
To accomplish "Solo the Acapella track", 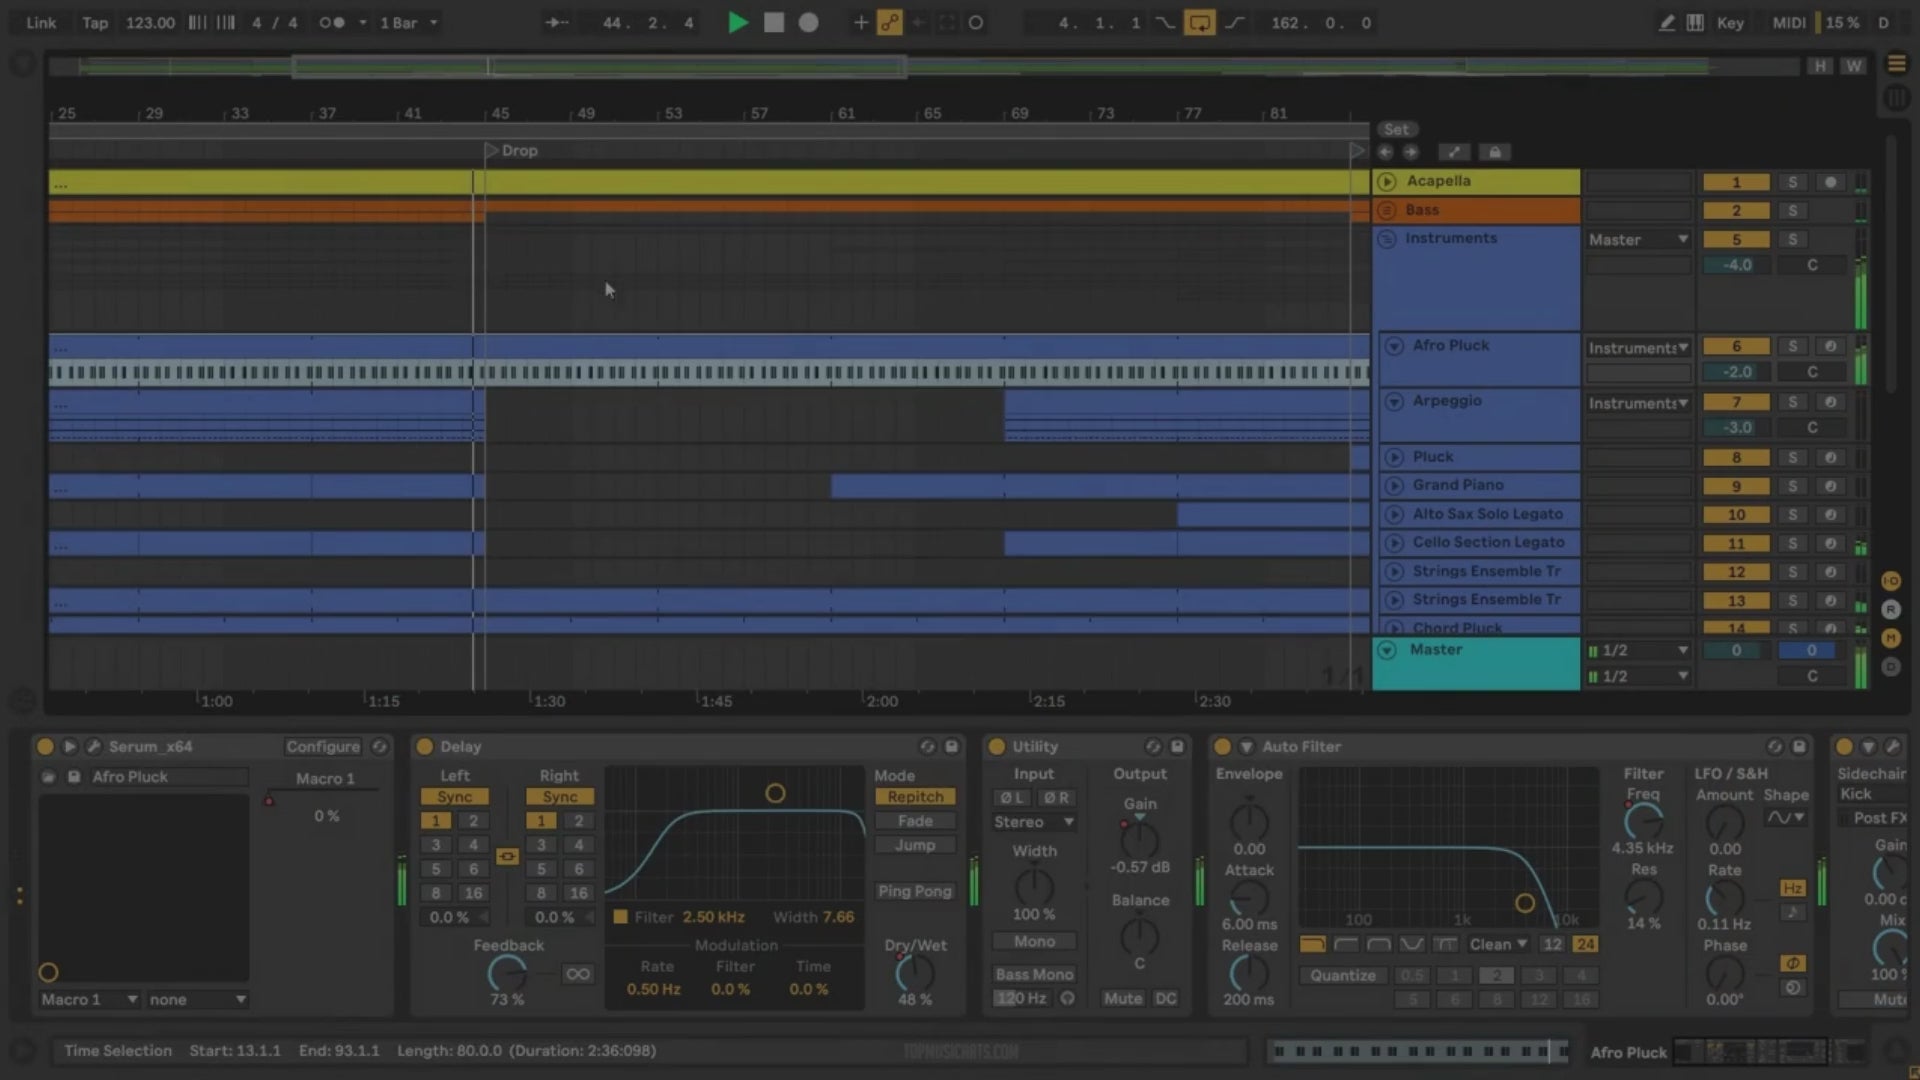I will (x=1792, y=182).
